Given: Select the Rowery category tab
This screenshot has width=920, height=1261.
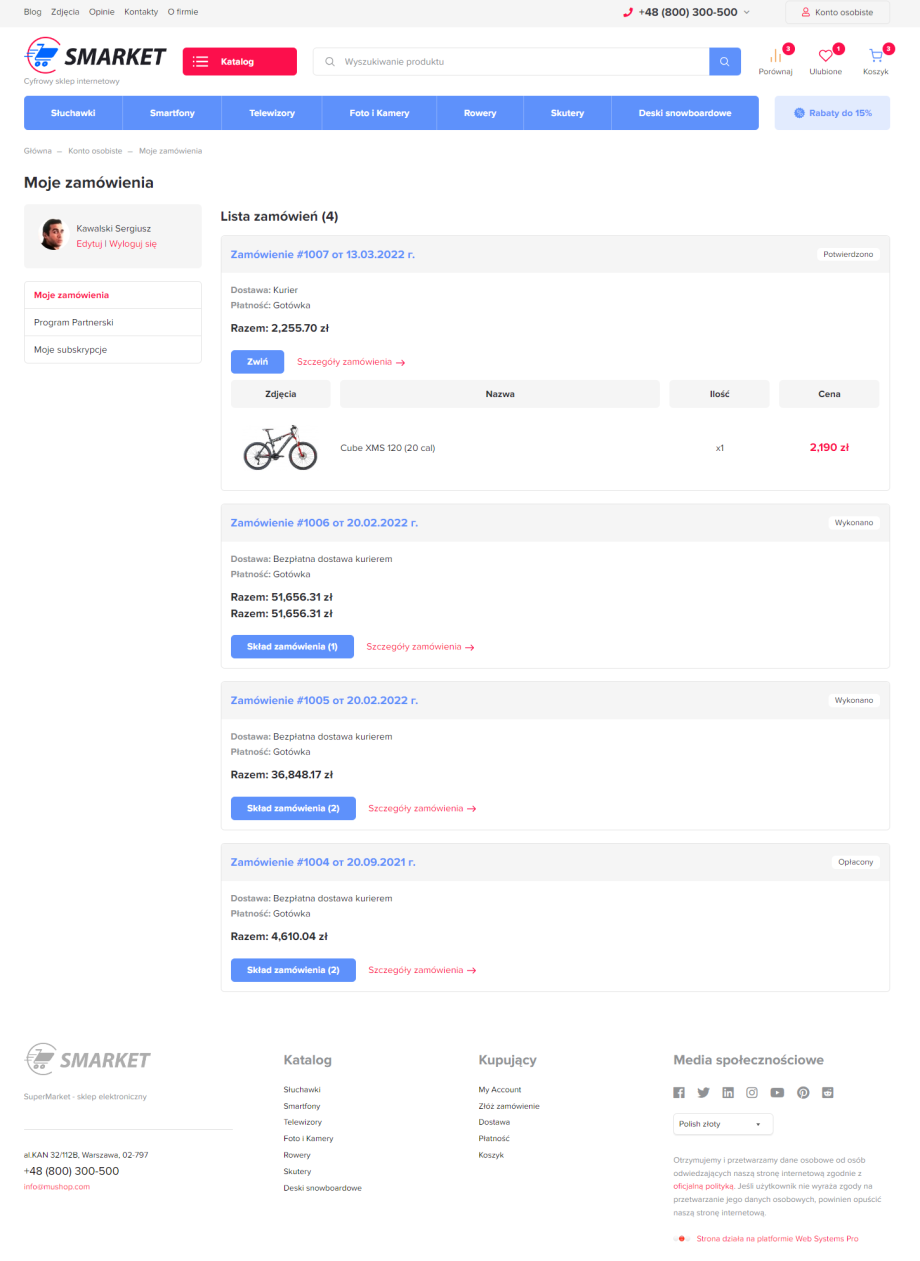Looking at the screenshot, I should coord(480,113).
